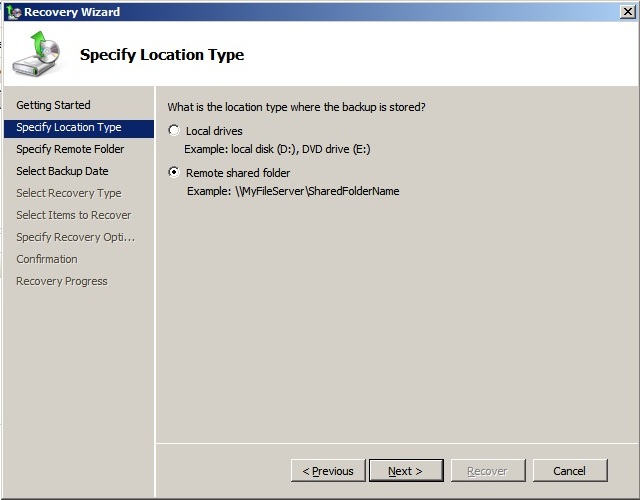Viewport: 640px width, 500px height.
Task: Open the Getting Started step
Action: 53,105
